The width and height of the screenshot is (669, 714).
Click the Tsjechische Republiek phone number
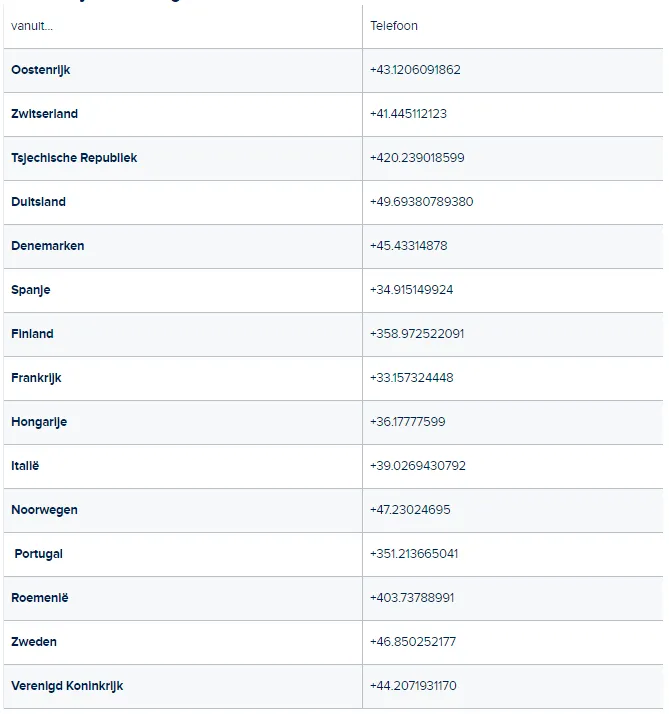(x=417, y=158)
